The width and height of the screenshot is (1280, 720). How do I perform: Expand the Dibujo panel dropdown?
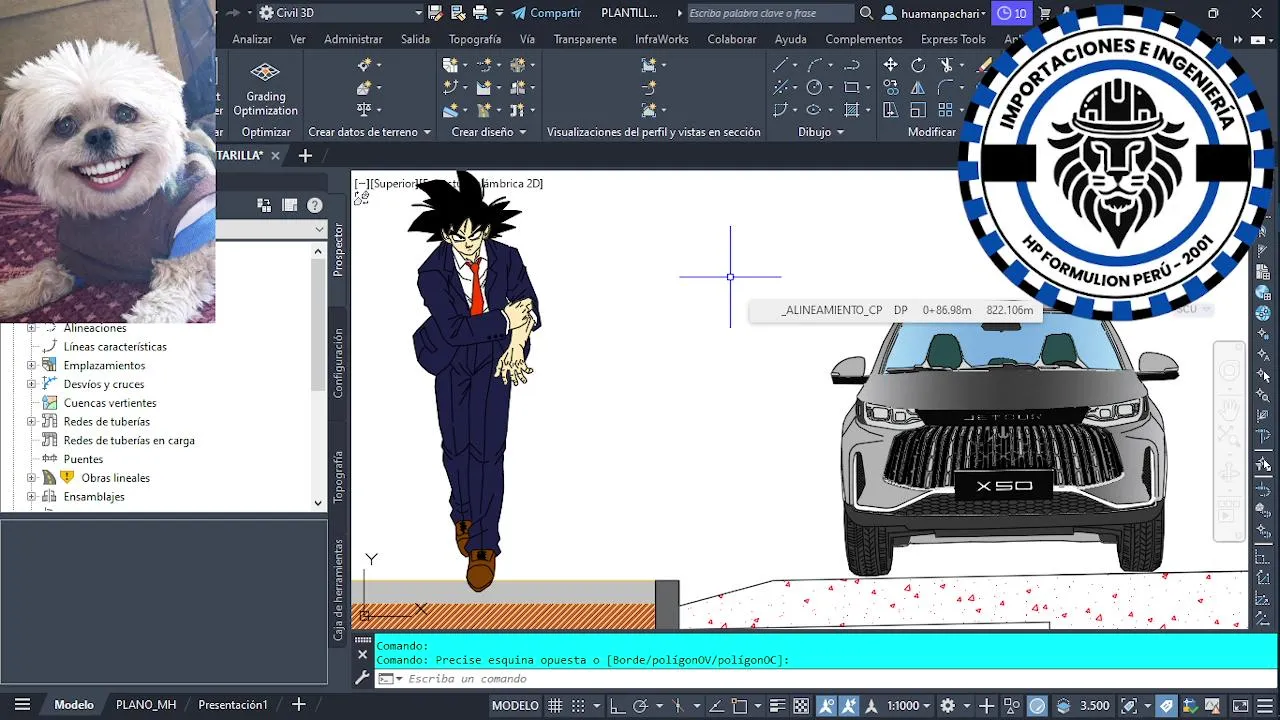(821, 132)
